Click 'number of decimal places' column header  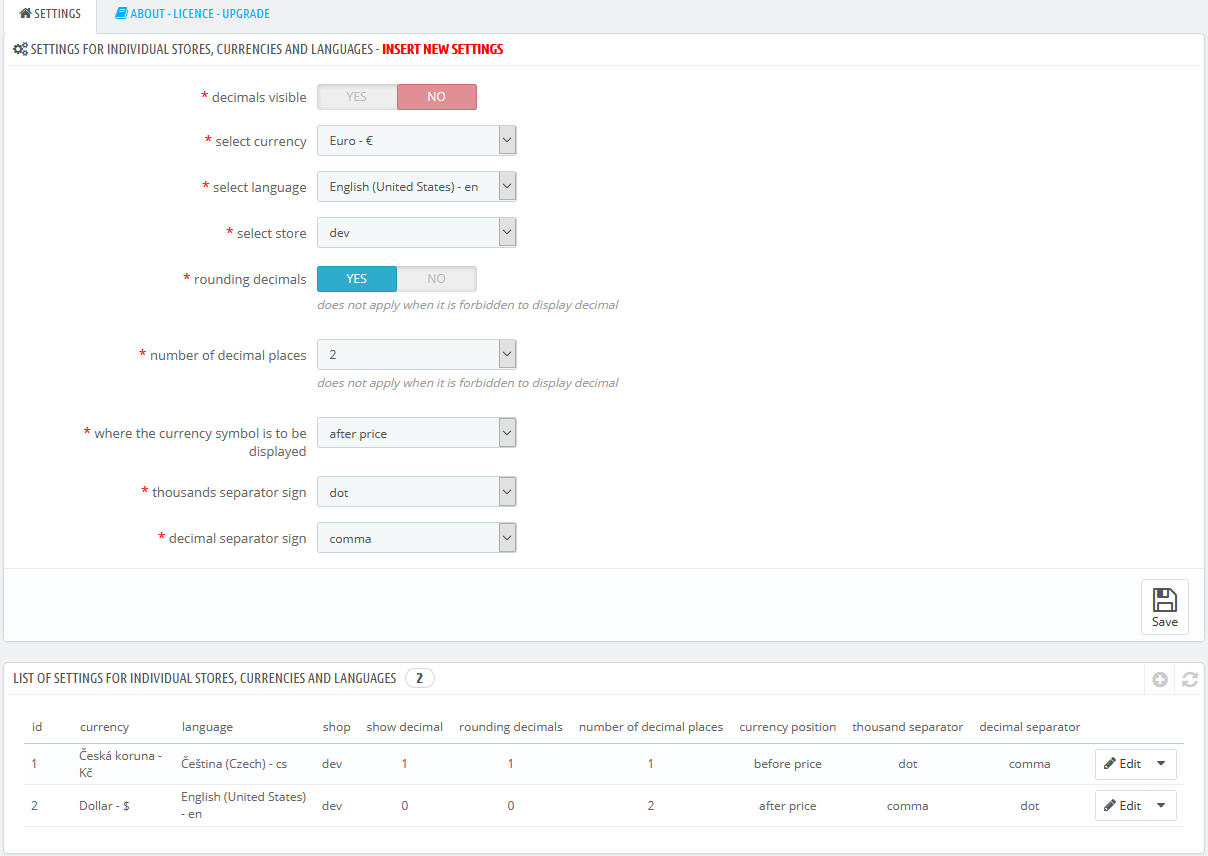[x=651, y=727]
